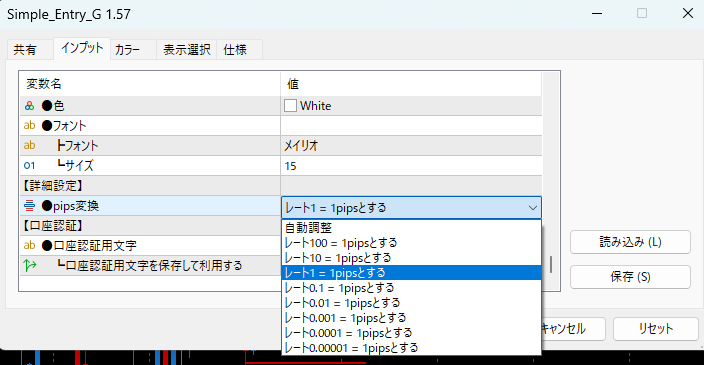Click the green arrow icon beside 口座認証用文字を保存して利用する

(x=30, y=265)
